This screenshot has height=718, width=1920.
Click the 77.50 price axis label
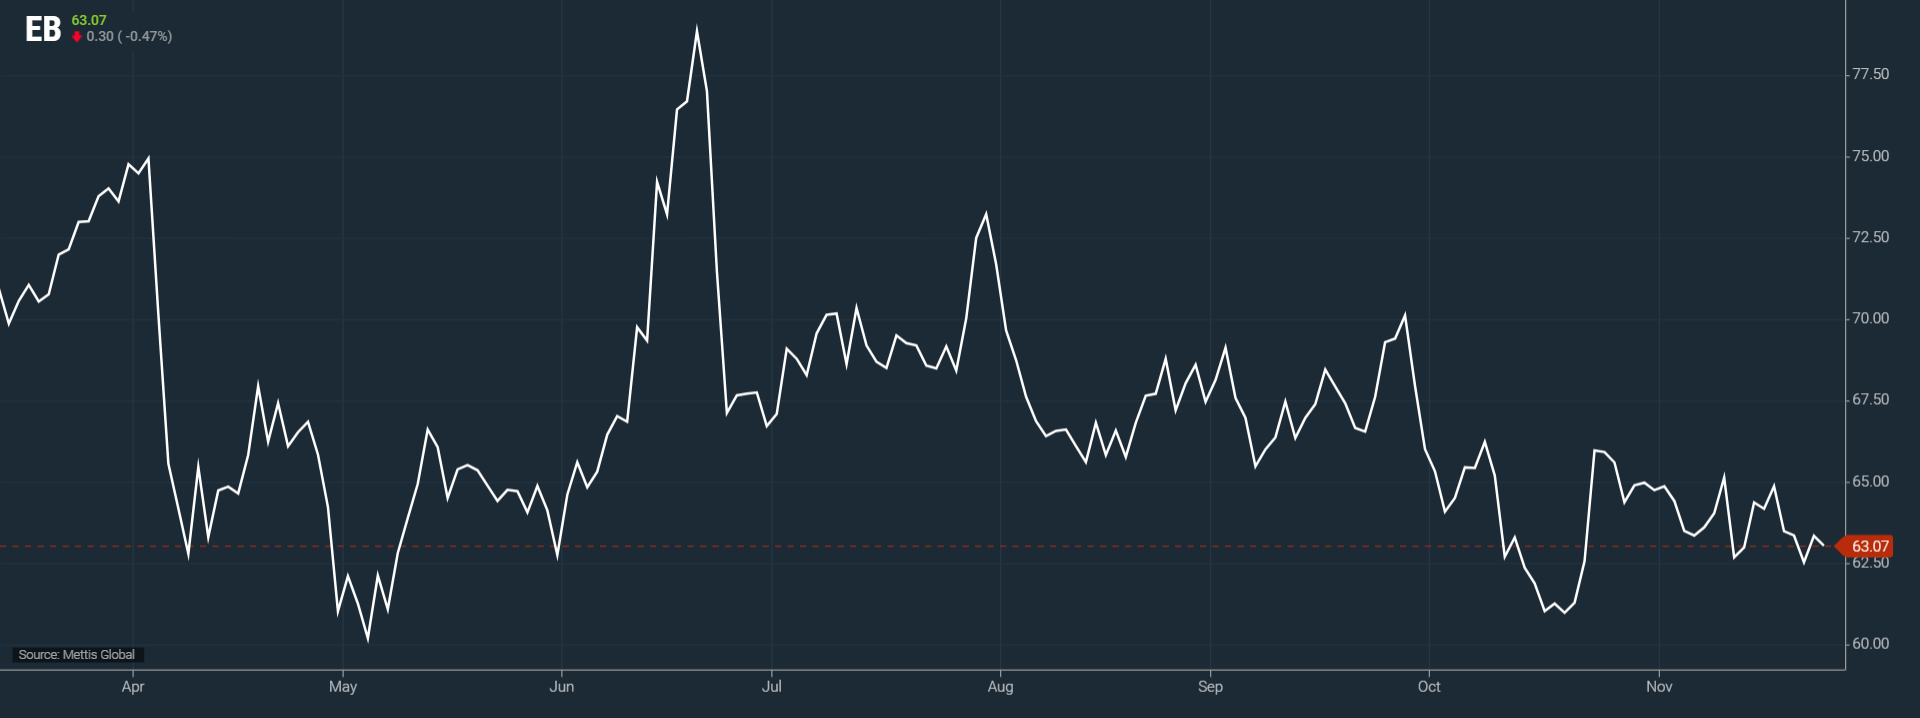(x=1870, y=74)
